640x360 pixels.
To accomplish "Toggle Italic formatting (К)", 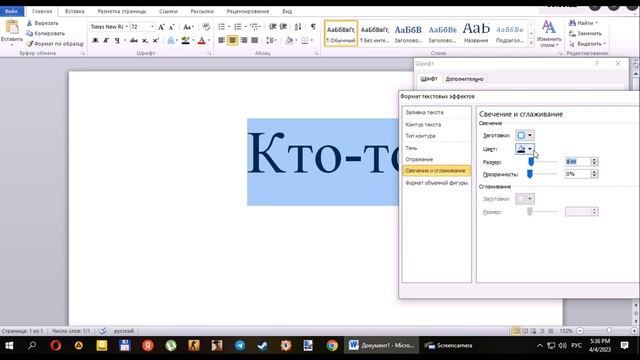I will [106, 40].
